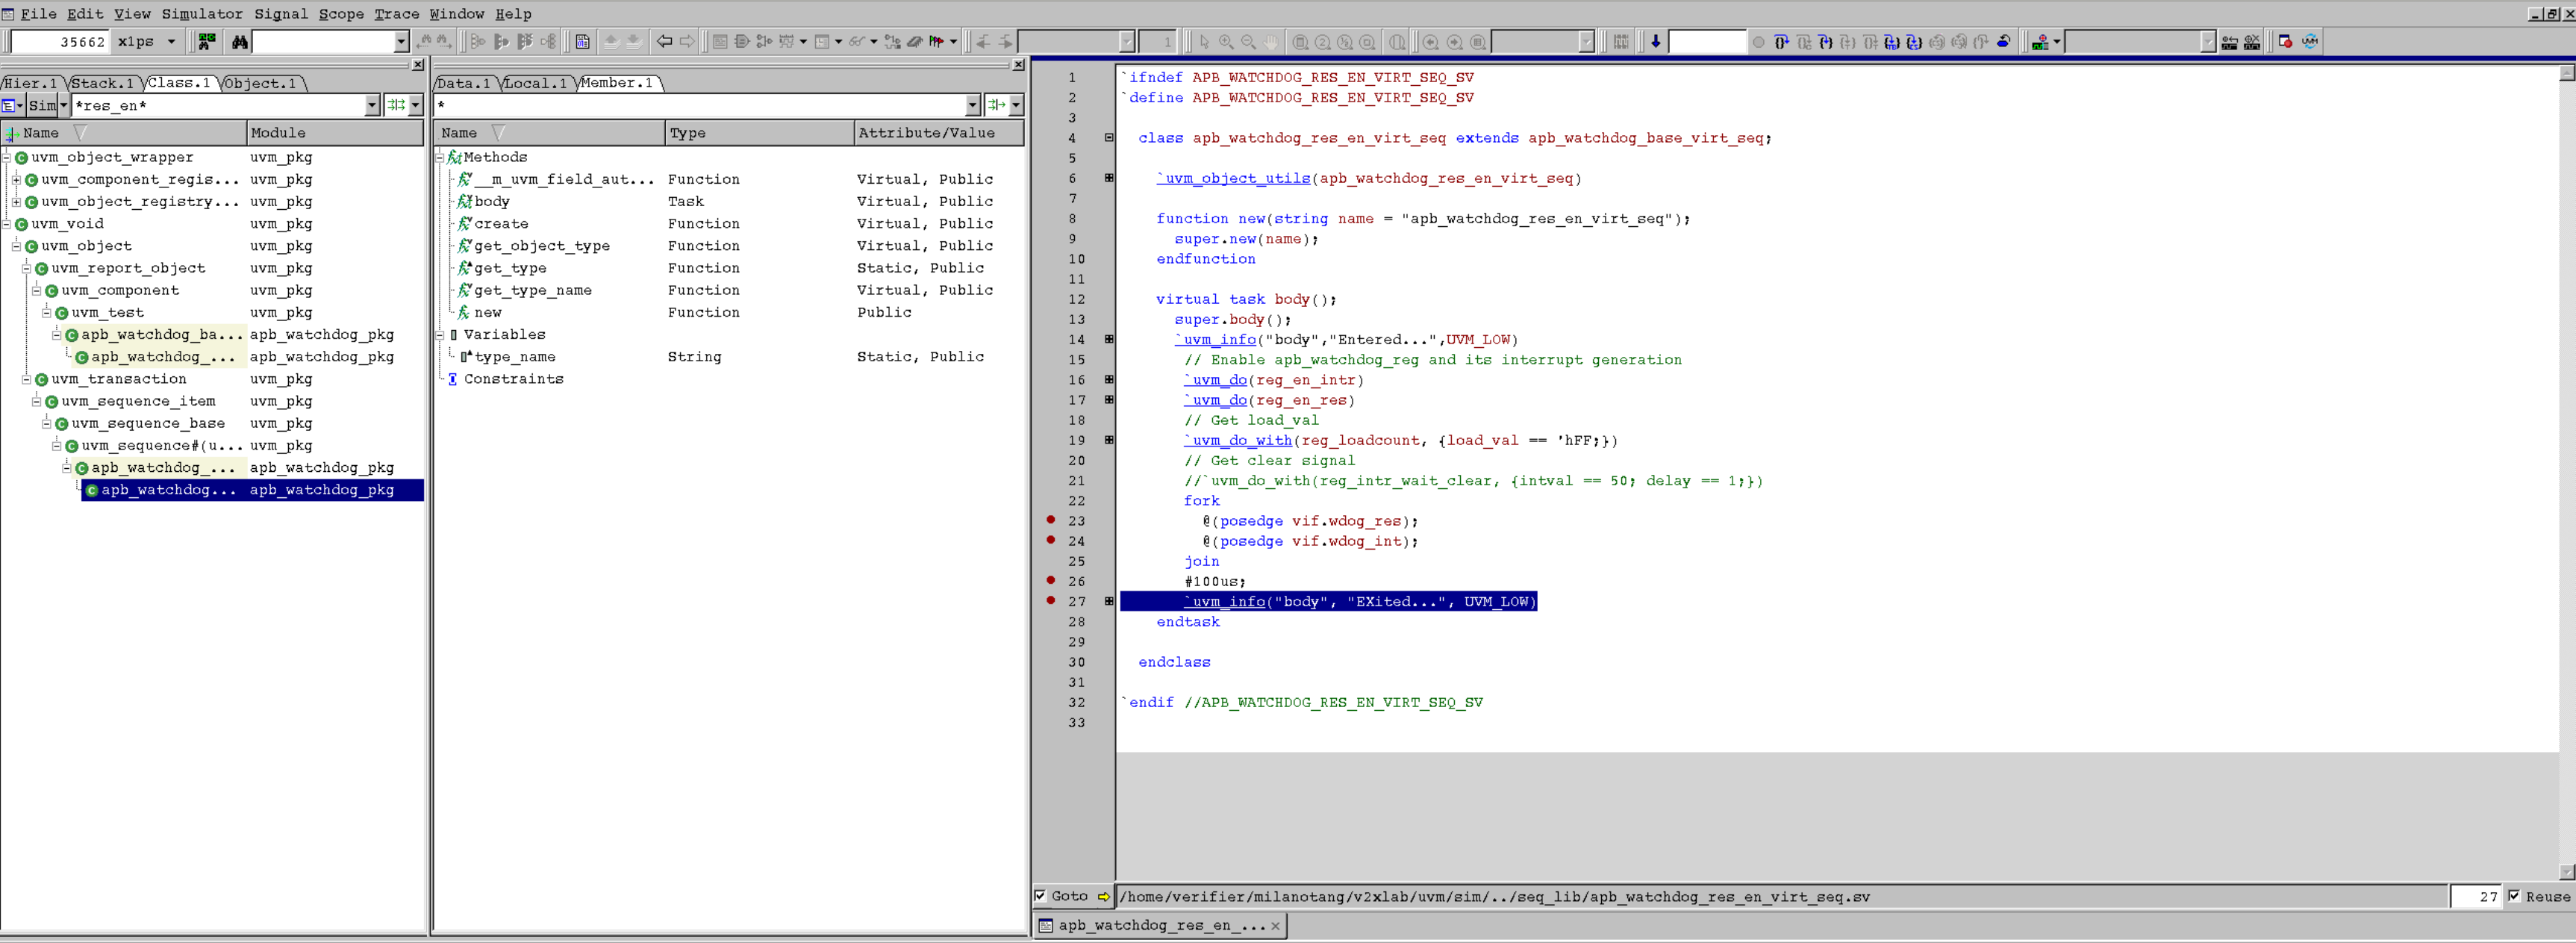The image size is (2576, 943).
Task: Open the Sim scope dropdown
Action: pos(63,105)
